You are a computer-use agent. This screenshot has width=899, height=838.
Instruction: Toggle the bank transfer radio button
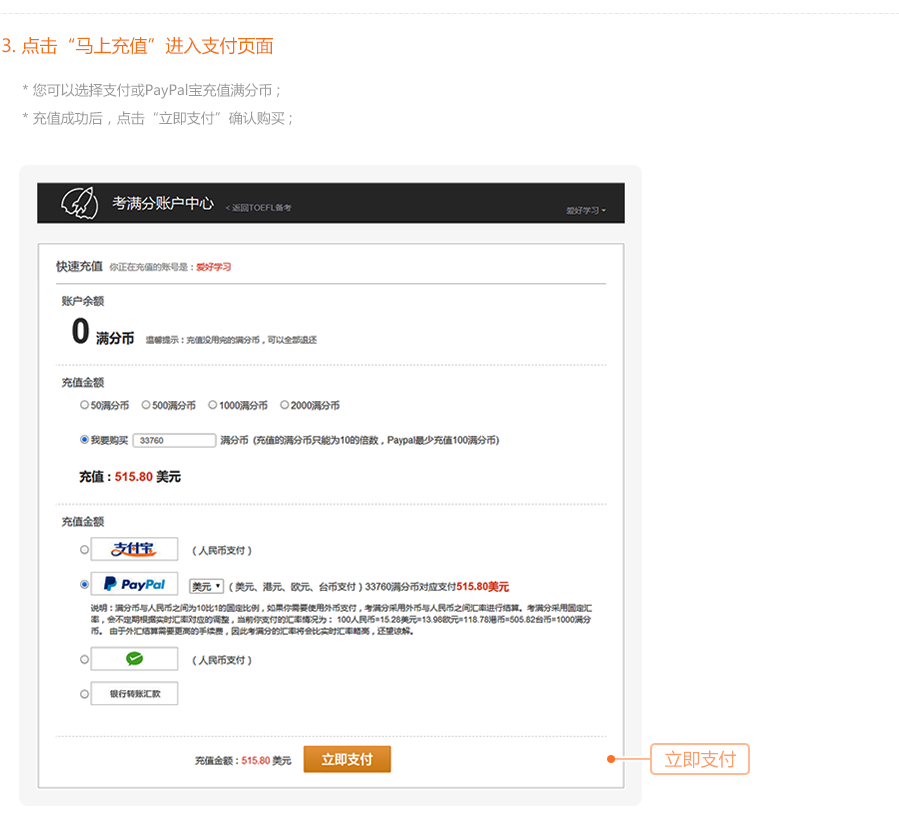coord(84,694)
